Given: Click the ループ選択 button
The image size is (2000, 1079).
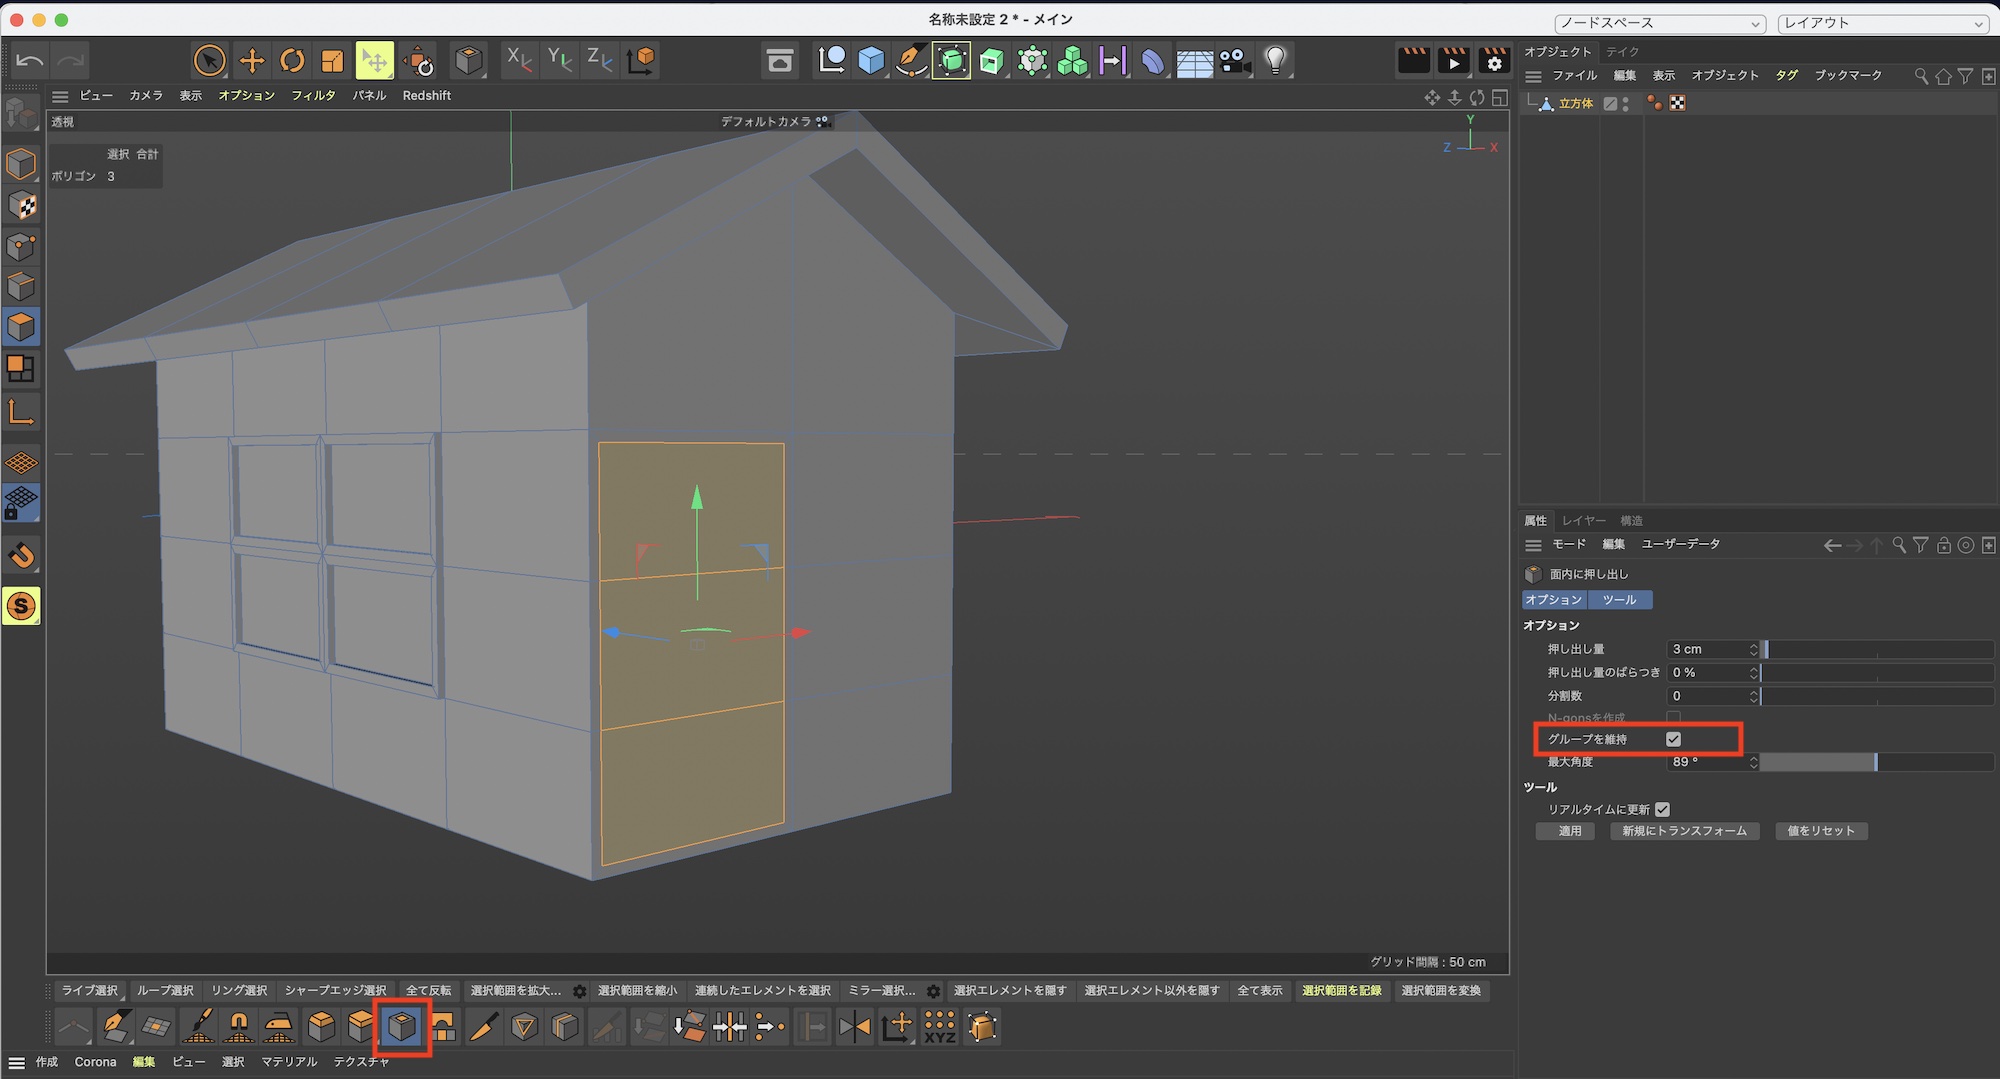Looking at the screenshot, I should [x=165, y=990].
